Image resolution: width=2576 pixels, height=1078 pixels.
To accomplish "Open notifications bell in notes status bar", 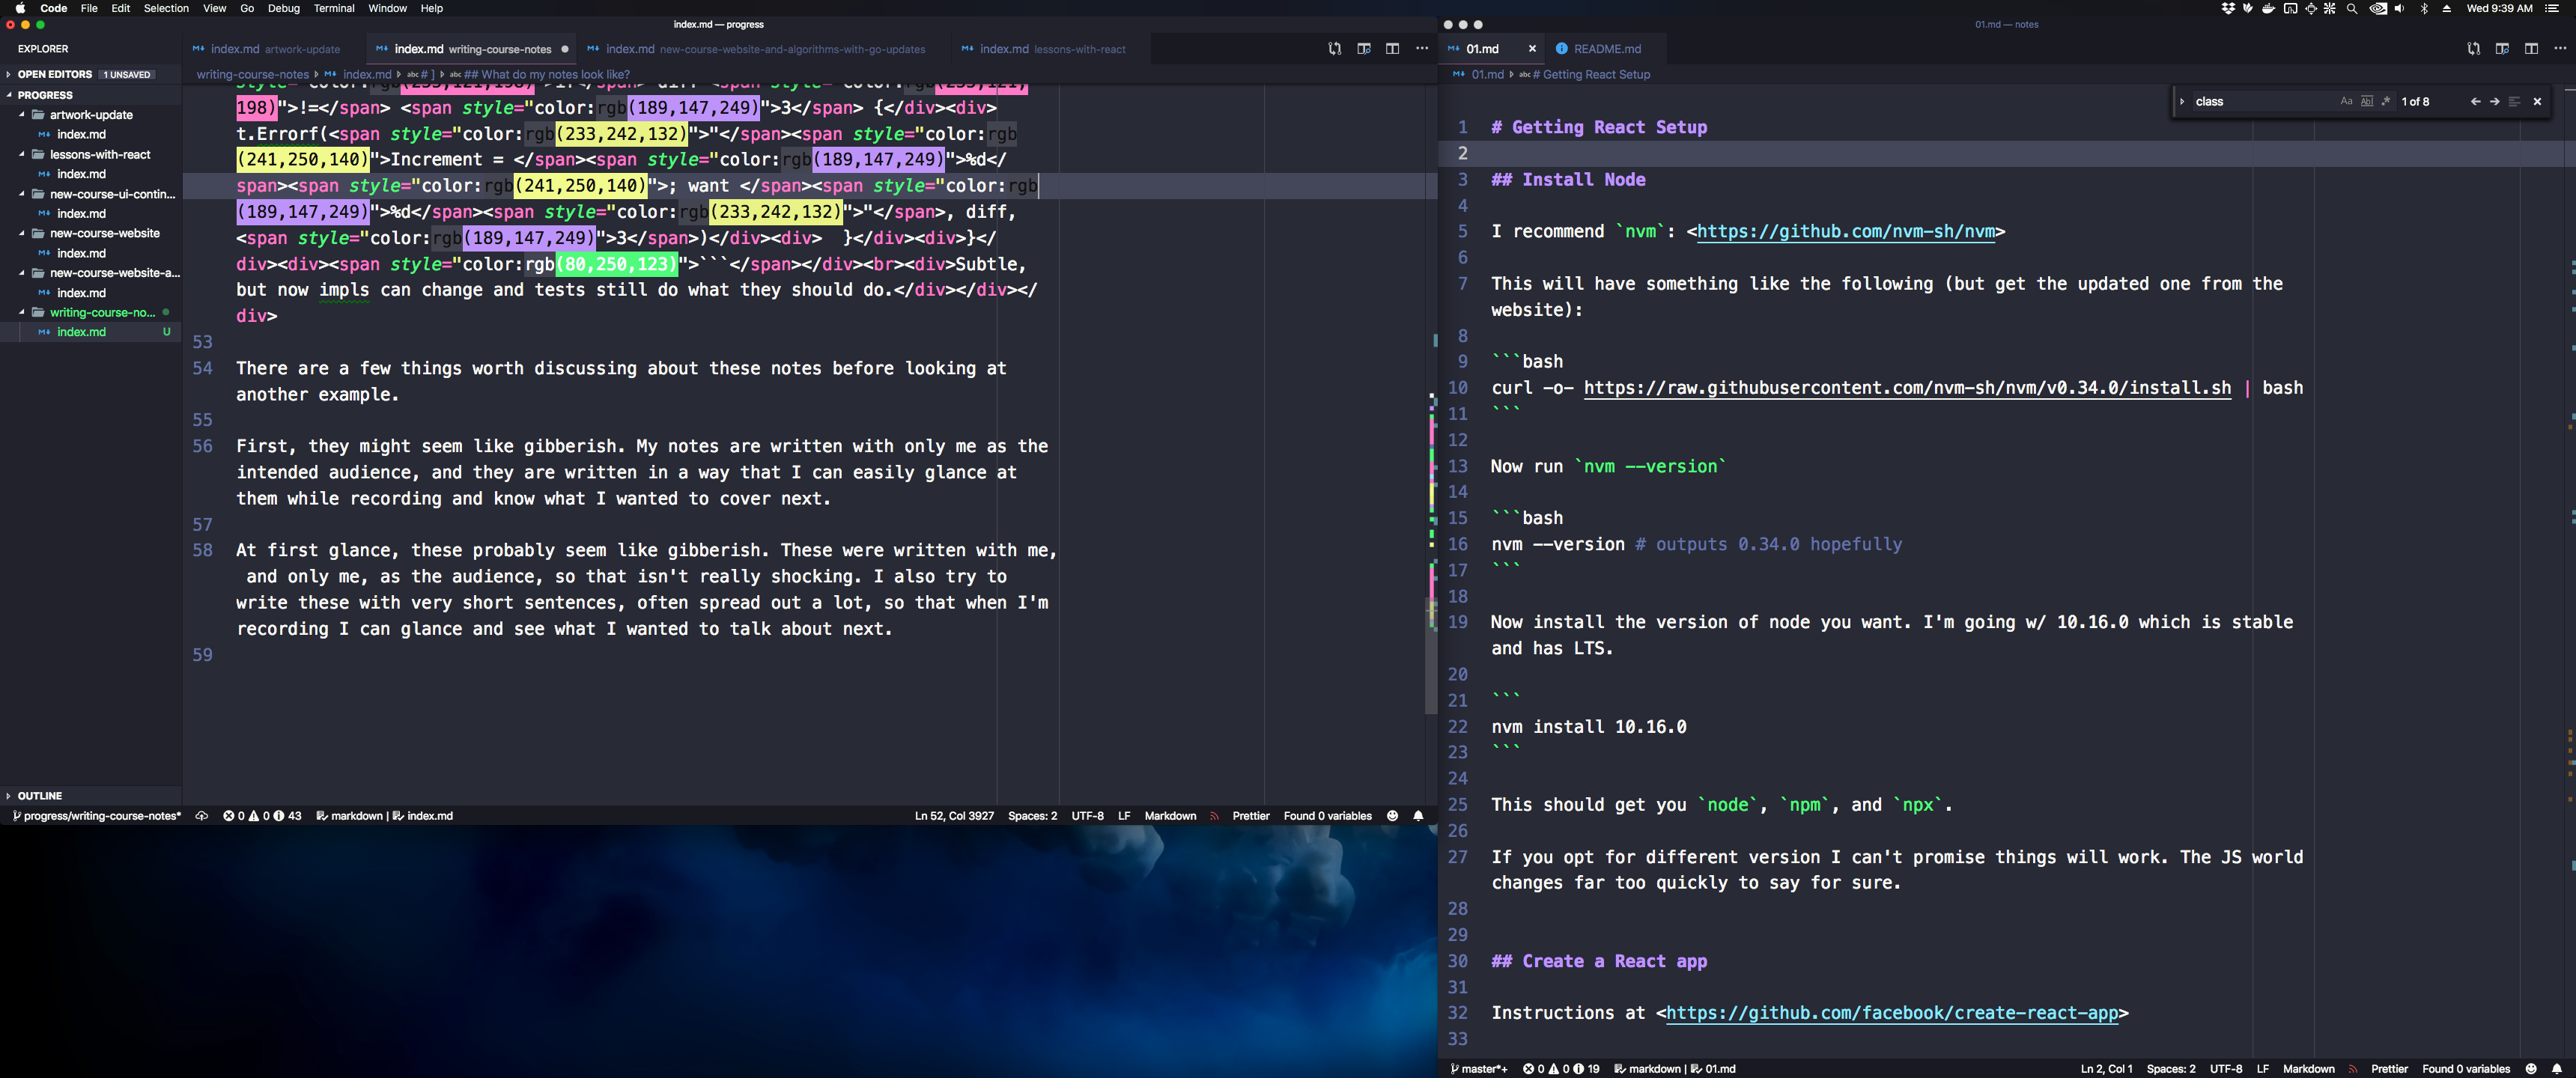I will (x=2557, y=1069).
